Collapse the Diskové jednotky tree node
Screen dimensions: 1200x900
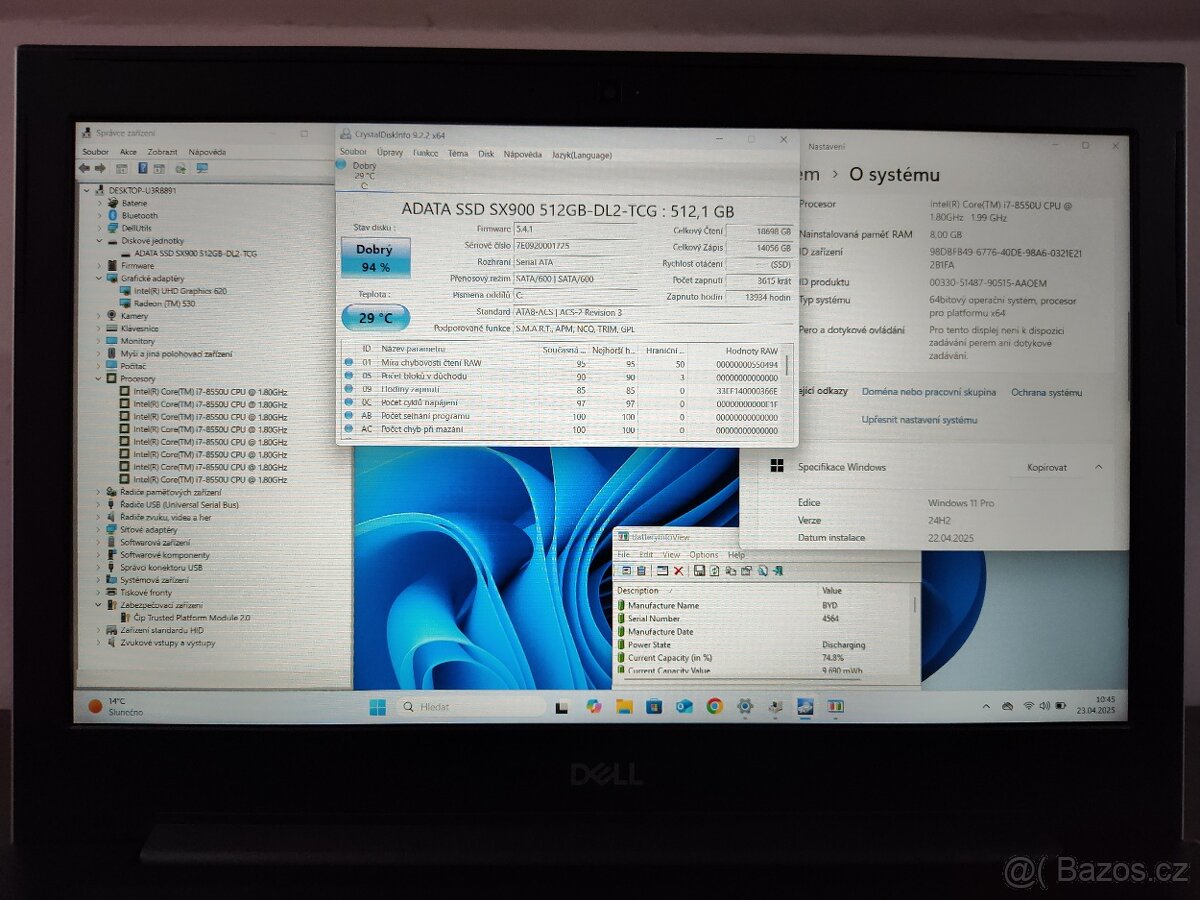coord(99,240)
